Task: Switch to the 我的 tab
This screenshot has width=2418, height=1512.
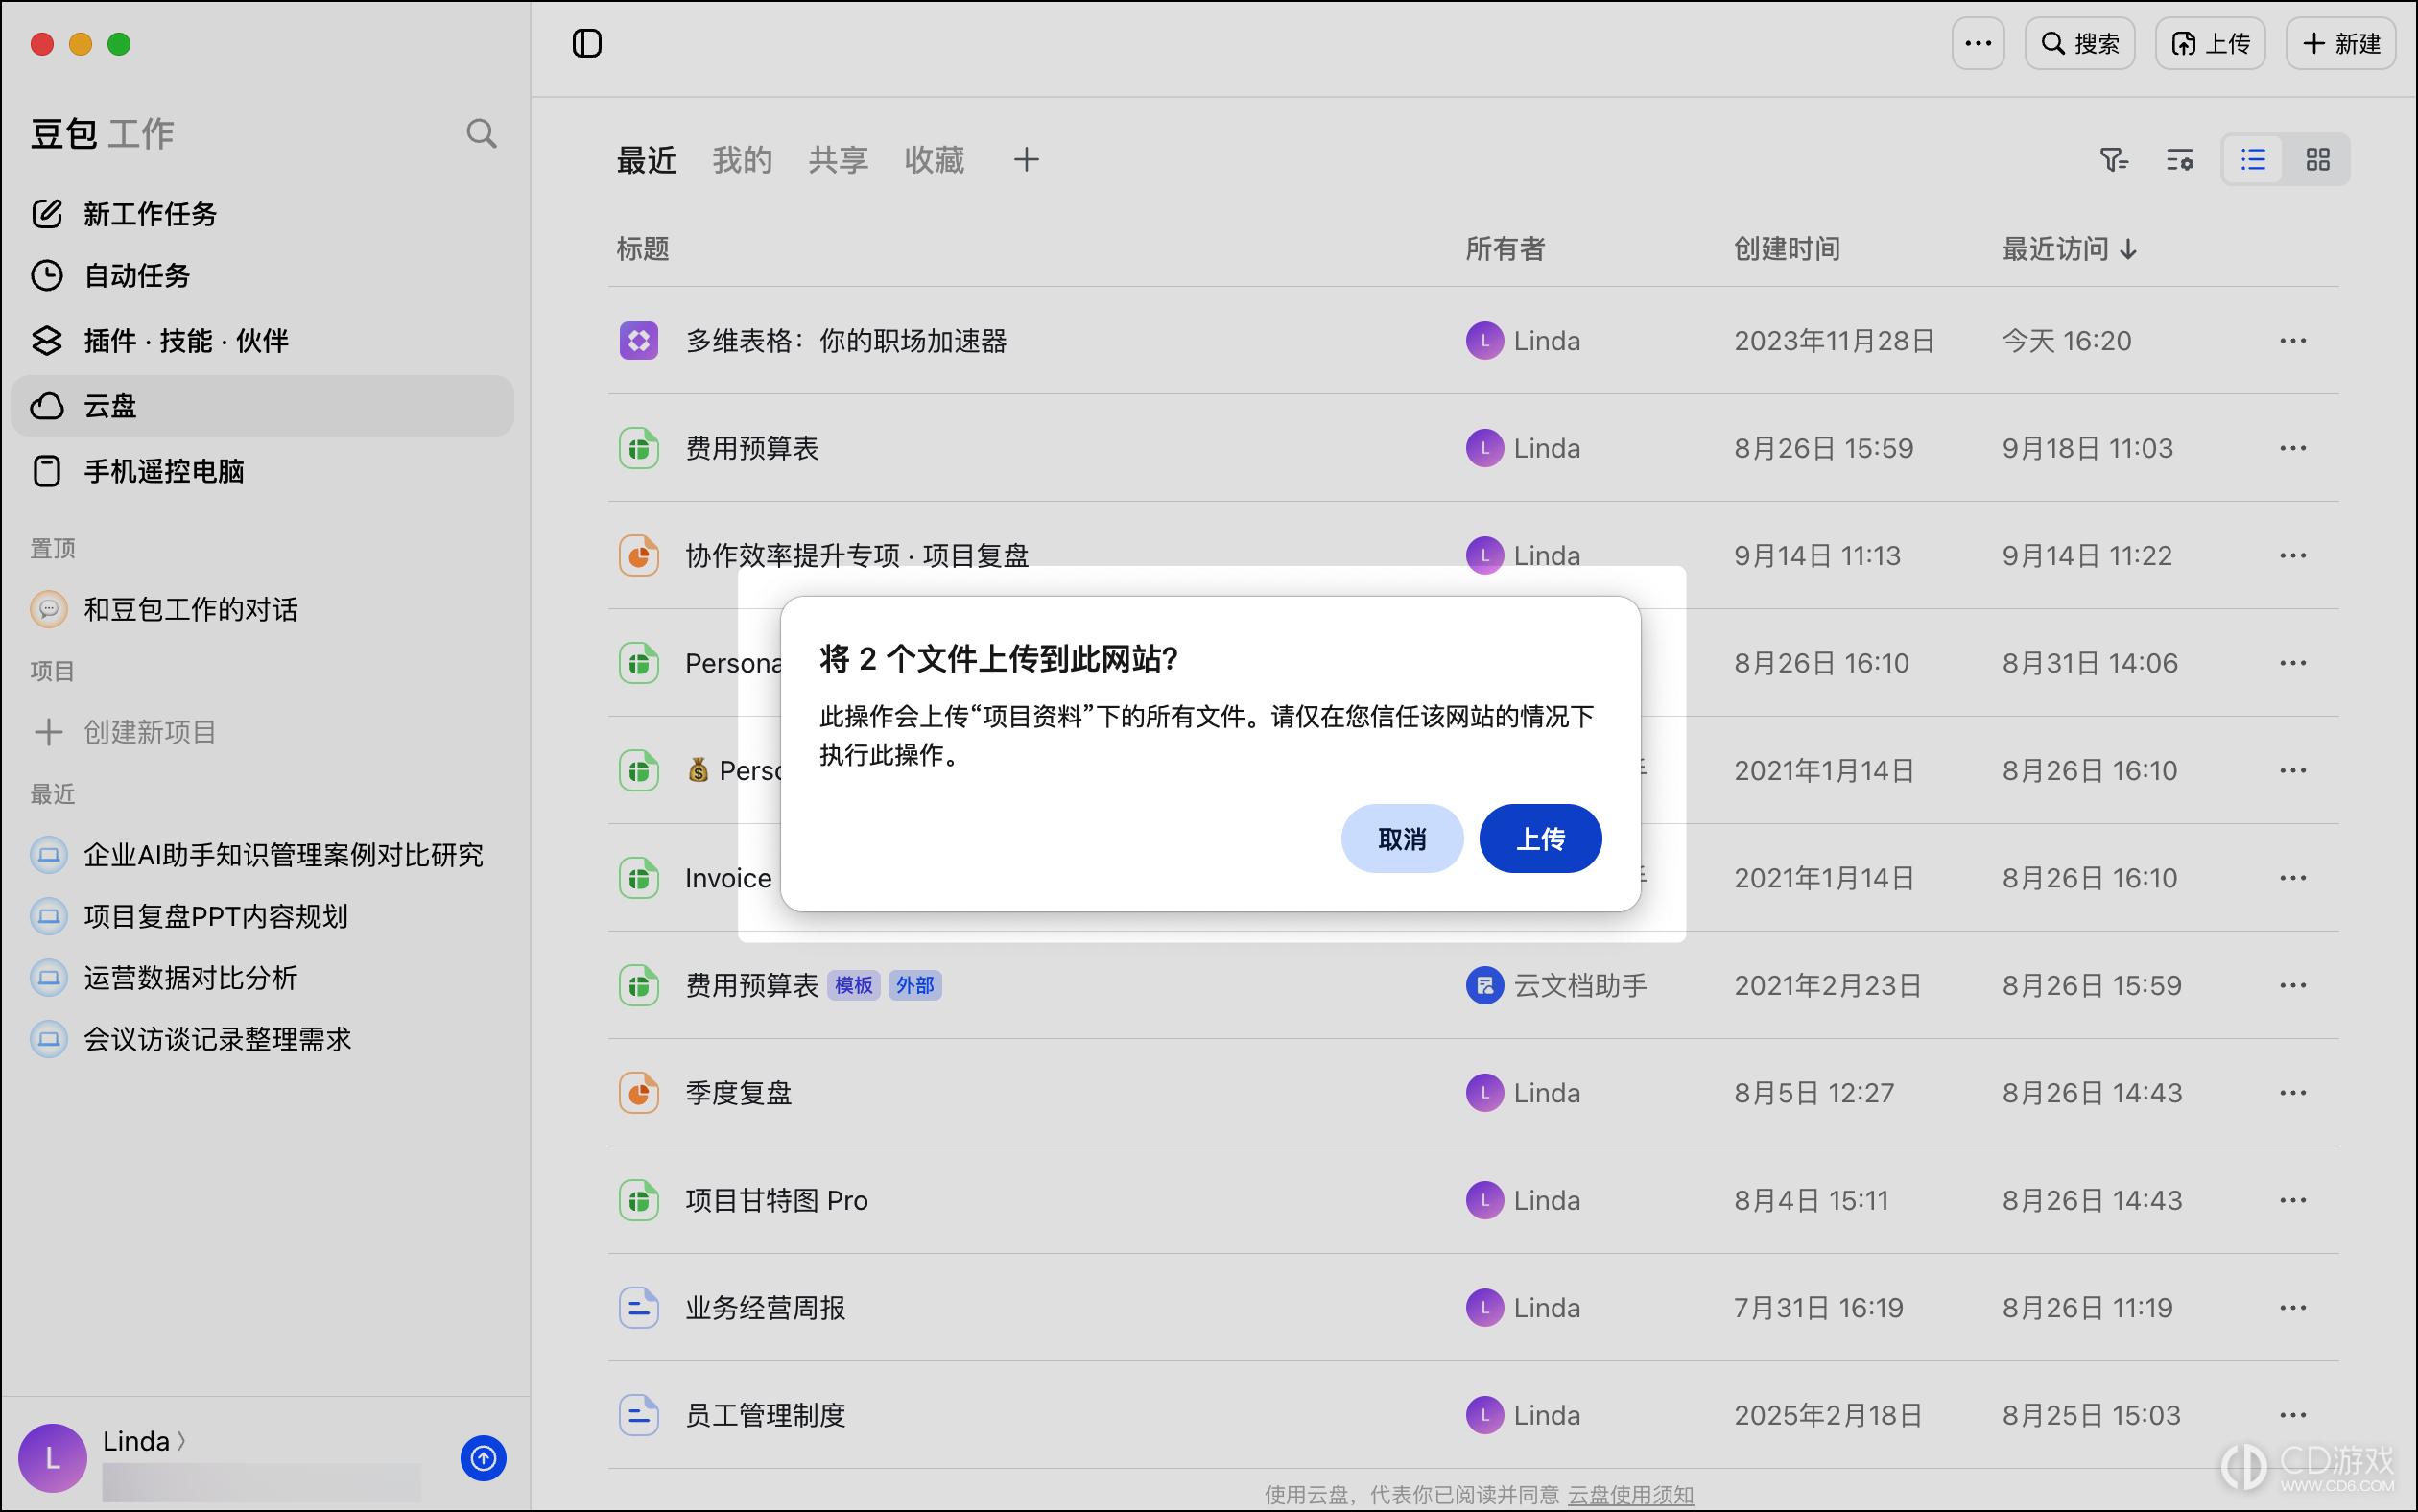Action: point(742,160)
